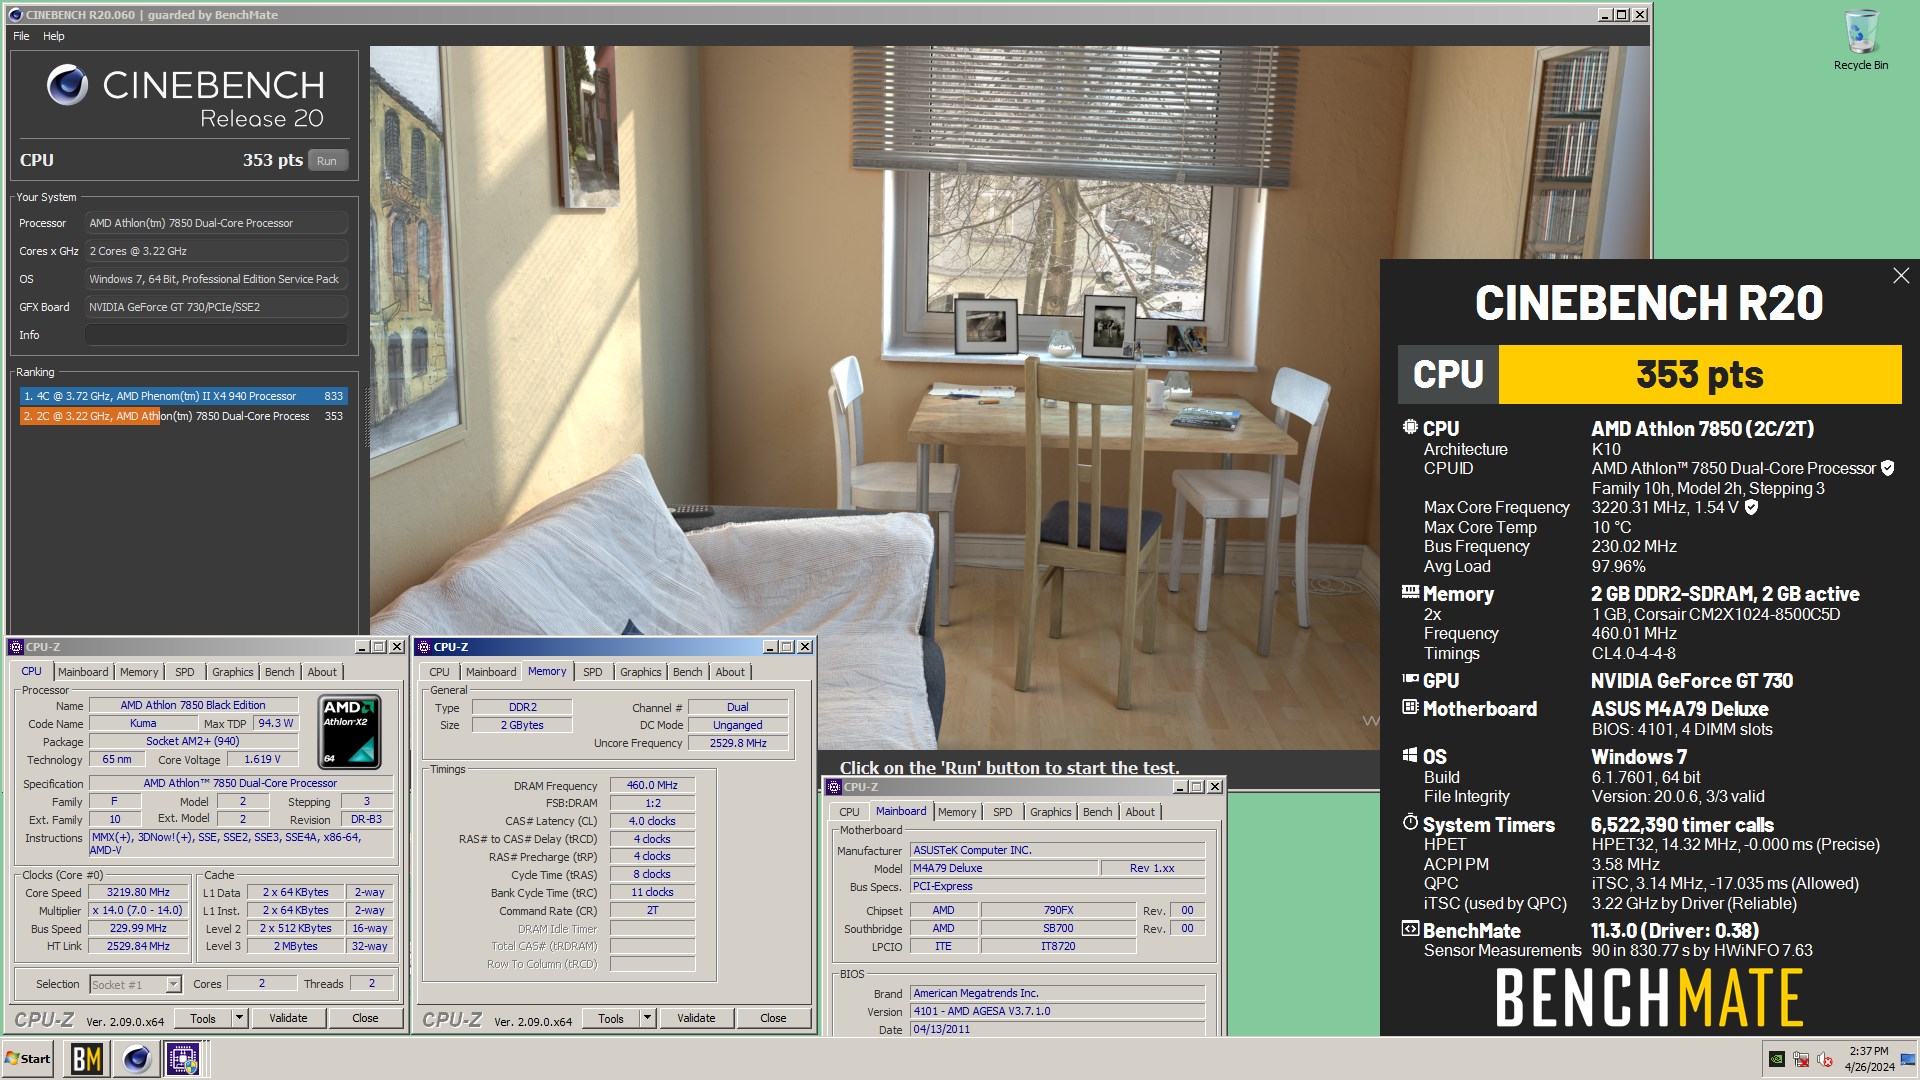Select the Phenom II X4 940 ranking entry
The height and width of the screenshot is (1080, 1920).
point(183,396)
